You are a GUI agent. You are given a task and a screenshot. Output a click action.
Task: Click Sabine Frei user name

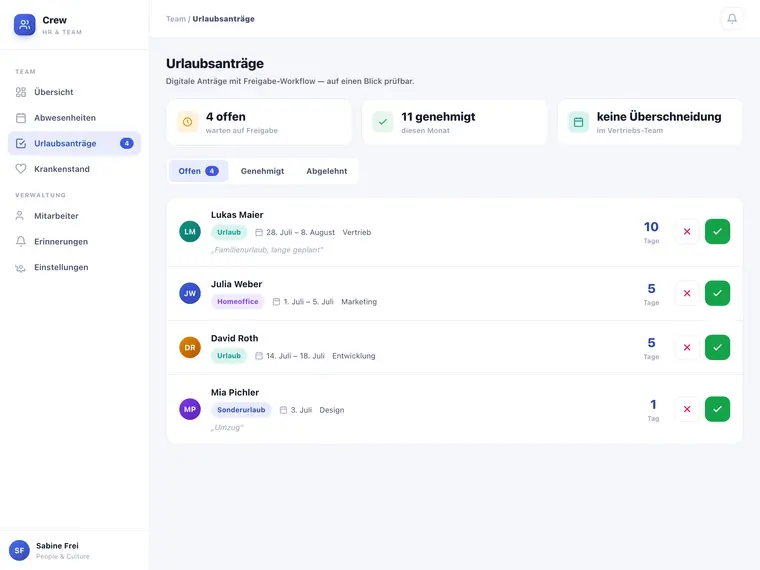[57, 546]
